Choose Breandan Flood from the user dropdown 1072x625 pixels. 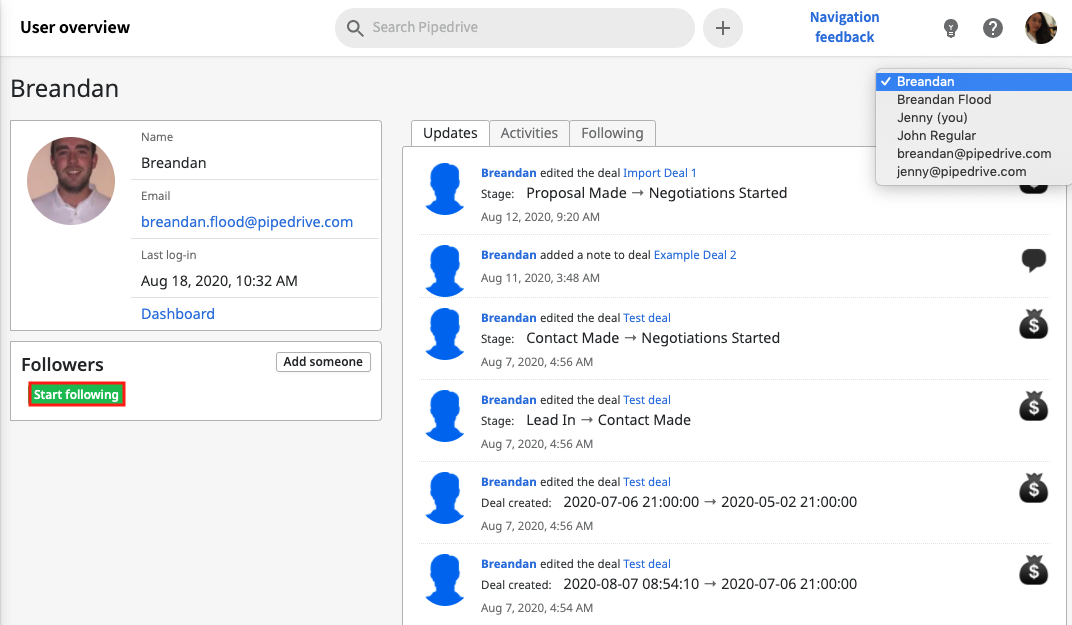(x=974, y=100)
